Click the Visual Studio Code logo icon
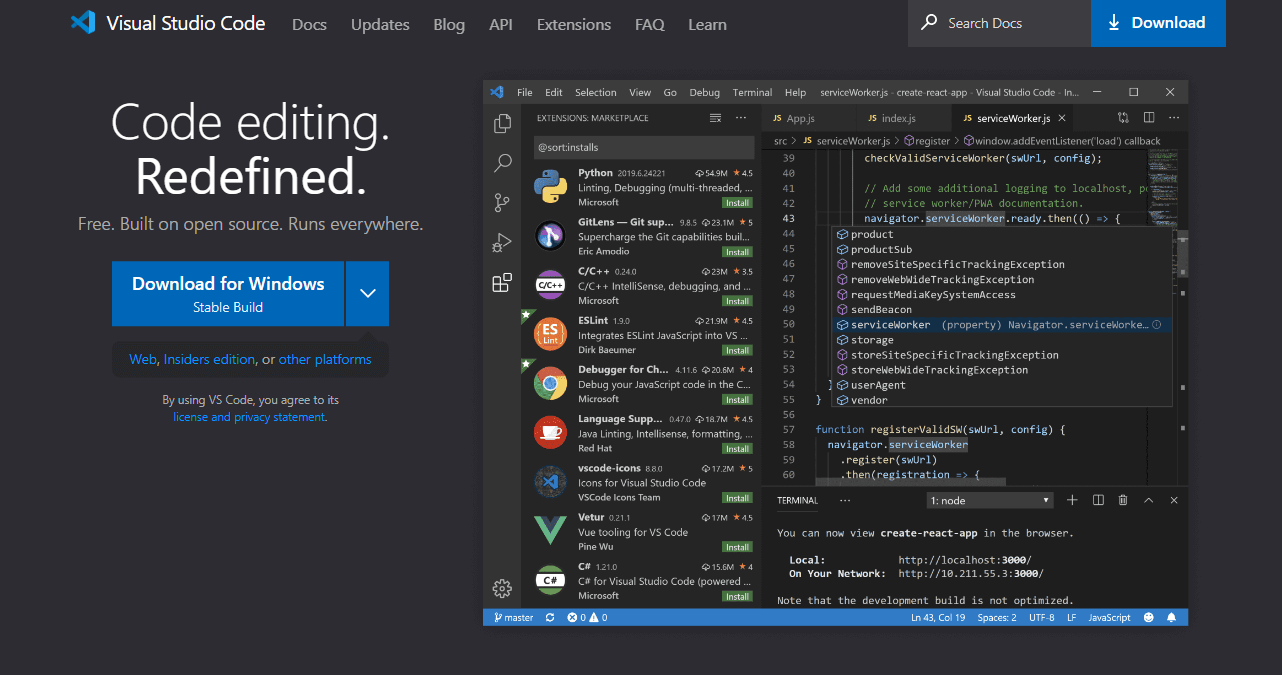The image size is (1282, 675). 82,23
